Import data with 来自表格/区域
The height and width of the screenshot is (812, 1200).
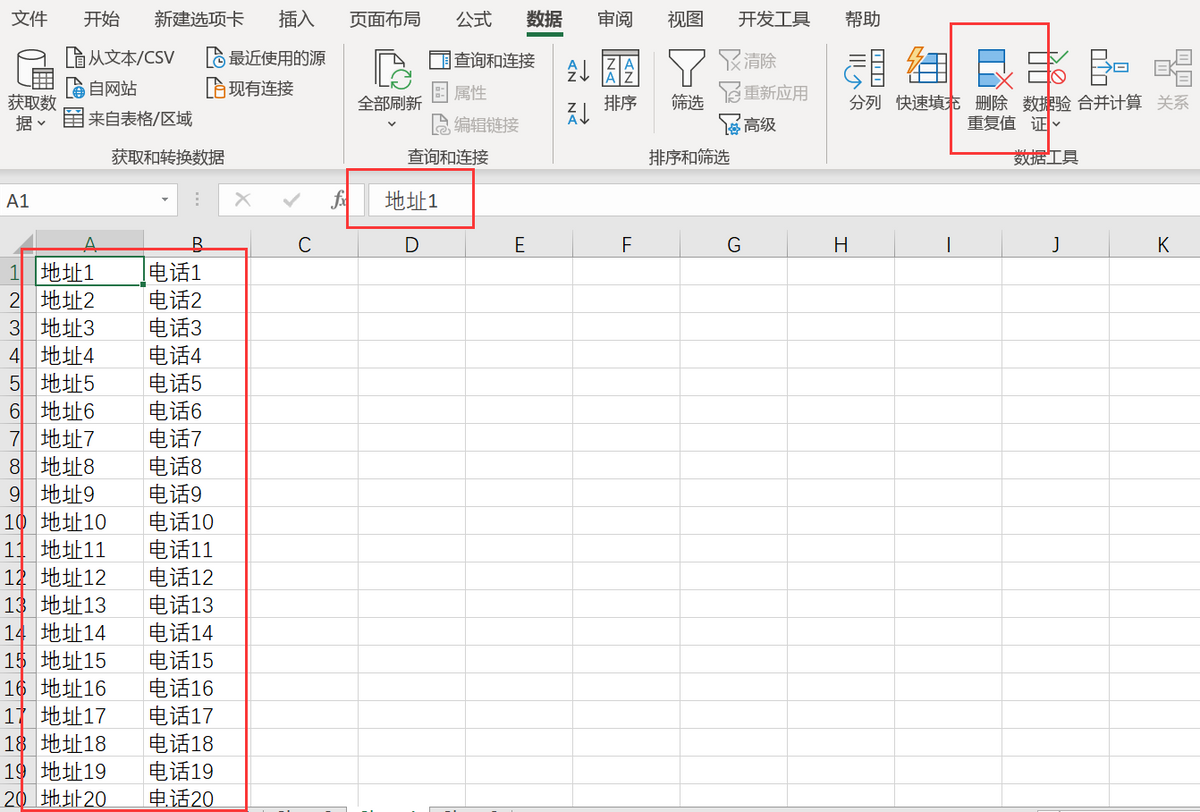pos(127,118)
